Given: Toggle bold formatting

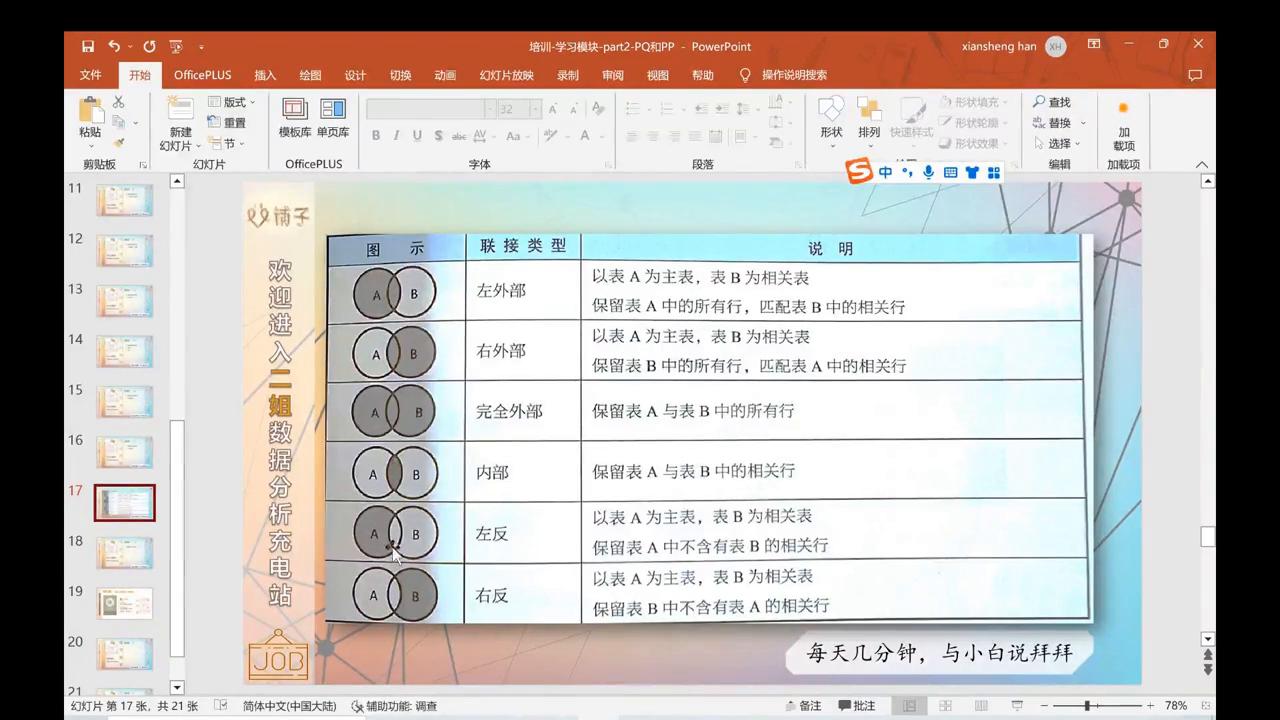Looking at the screenshot, I should tap(376, 136).
